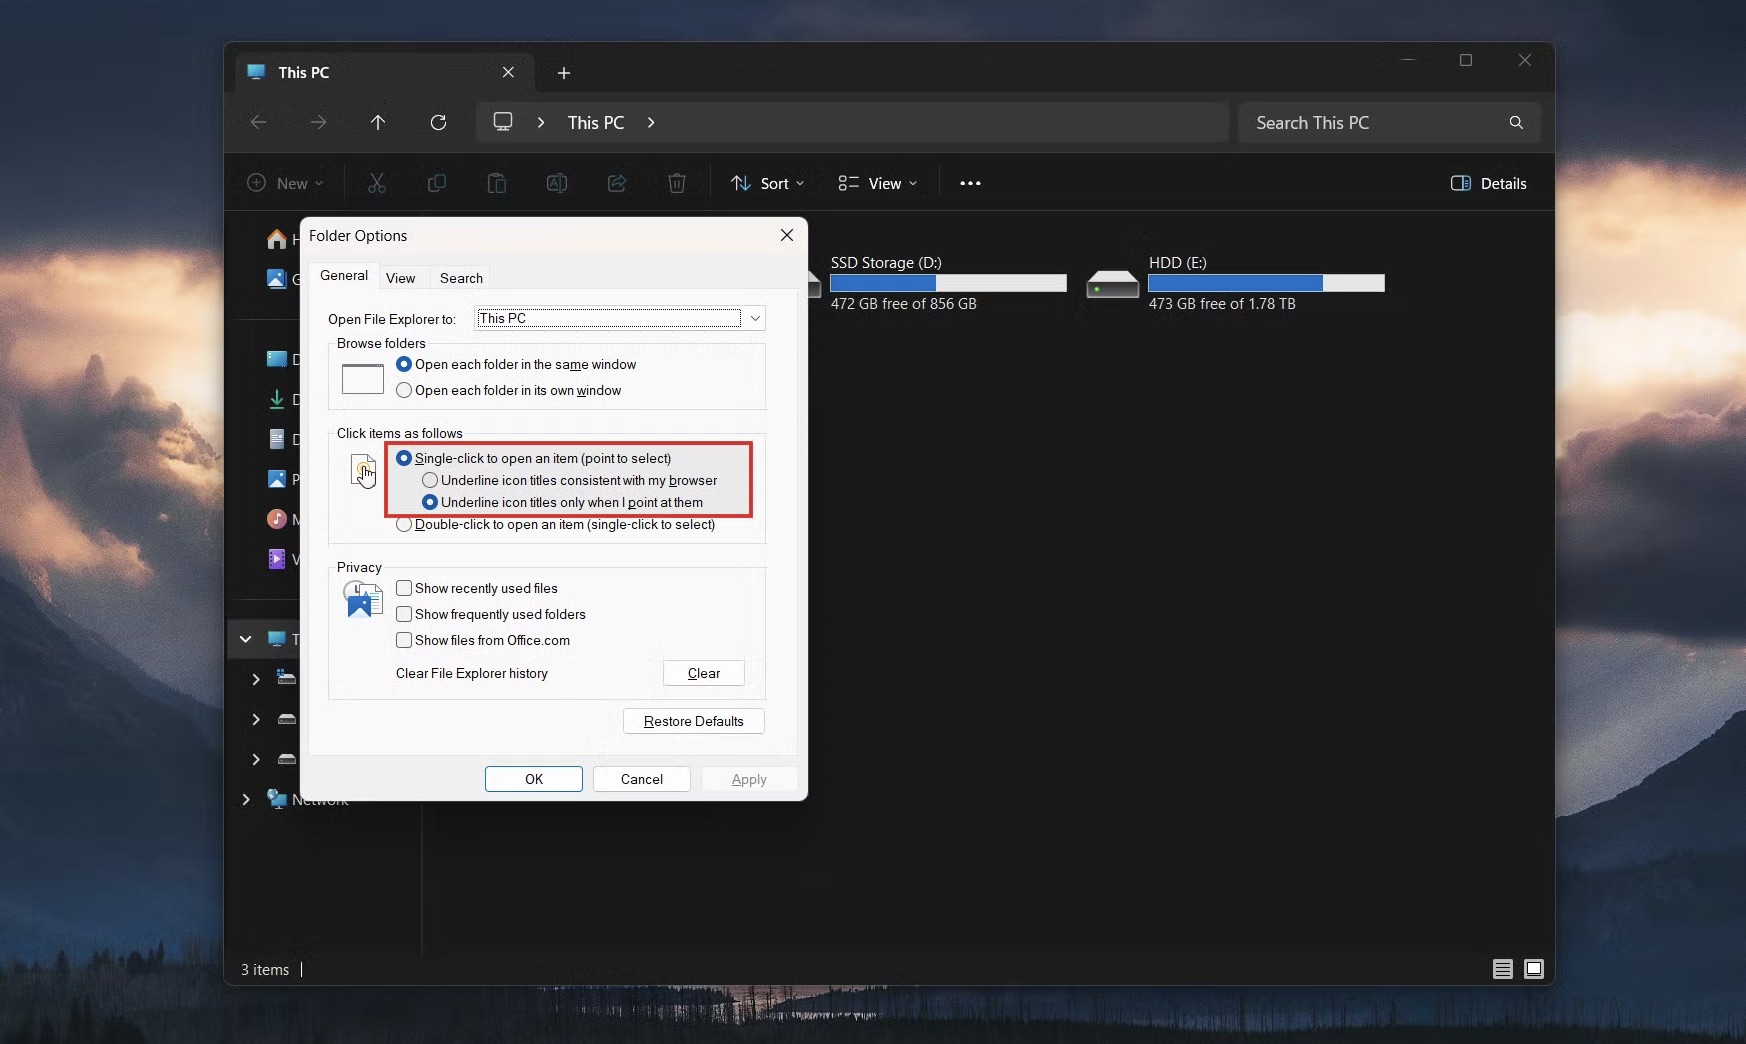This screenshot has width=1746, height=1044.
Task: Click the Up arrow navigation icon
Action: 377,122
